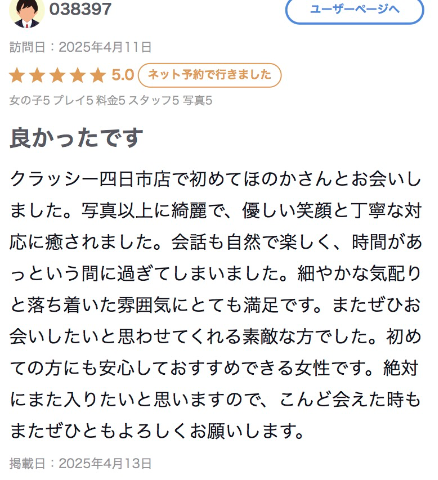Click the review title 良かったです
Screen dimensions: 438x480
(76, 138)
